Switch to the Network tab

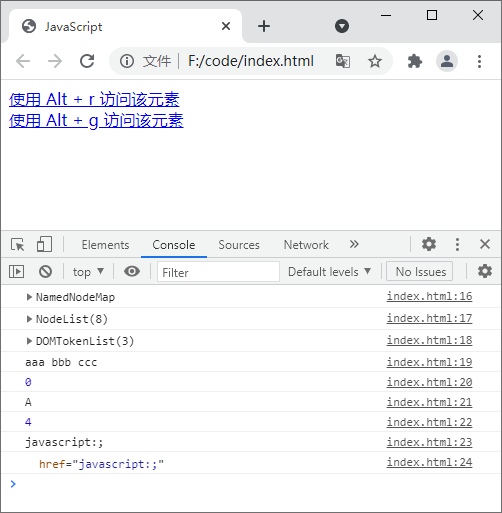tap(306, 245)
